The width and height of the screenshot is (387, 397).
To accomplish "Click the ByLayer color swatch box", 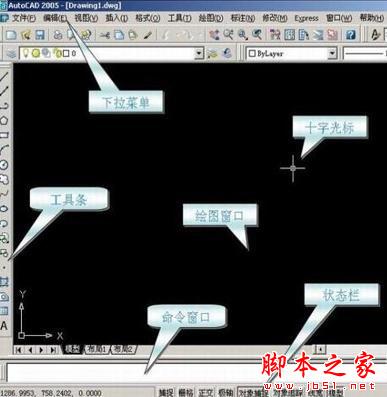I will pyautogui.click(x=252, y=53).
